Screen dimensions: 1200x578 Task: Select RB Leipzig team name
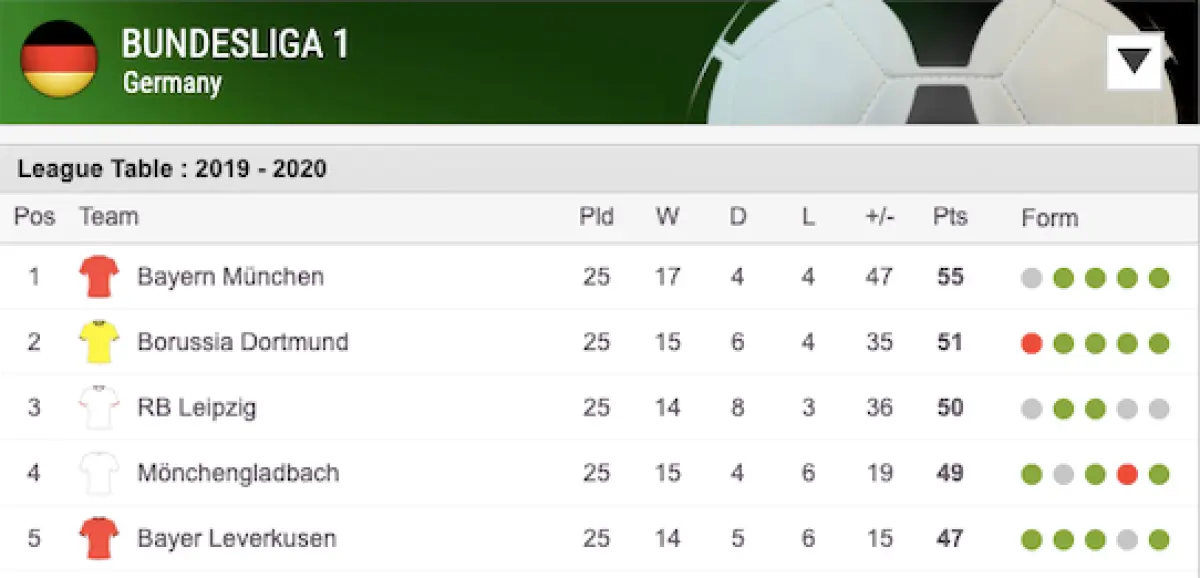(x=197, y=408)
